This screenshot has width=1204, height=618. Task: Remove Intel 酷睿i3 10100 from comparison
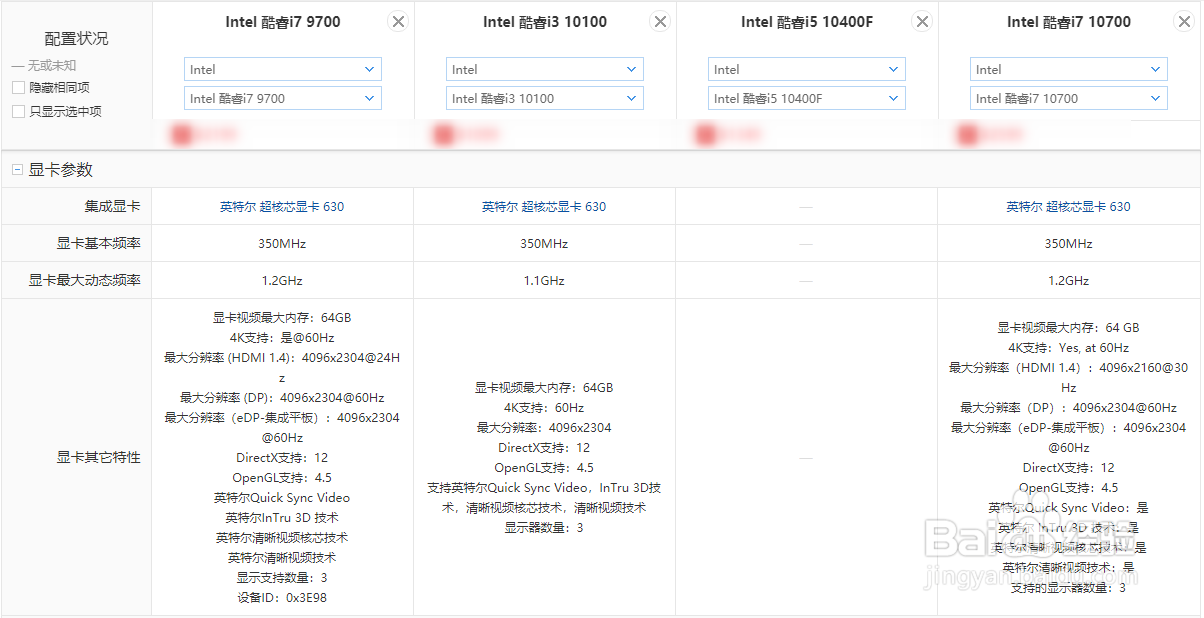click(x=660, y=22)
